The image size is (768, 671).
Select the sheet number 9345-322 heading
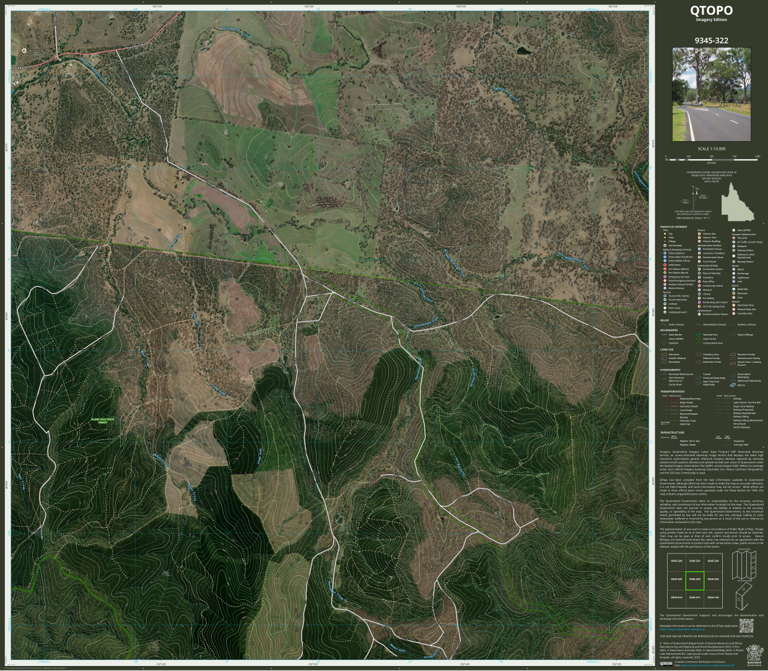point(711,40)
